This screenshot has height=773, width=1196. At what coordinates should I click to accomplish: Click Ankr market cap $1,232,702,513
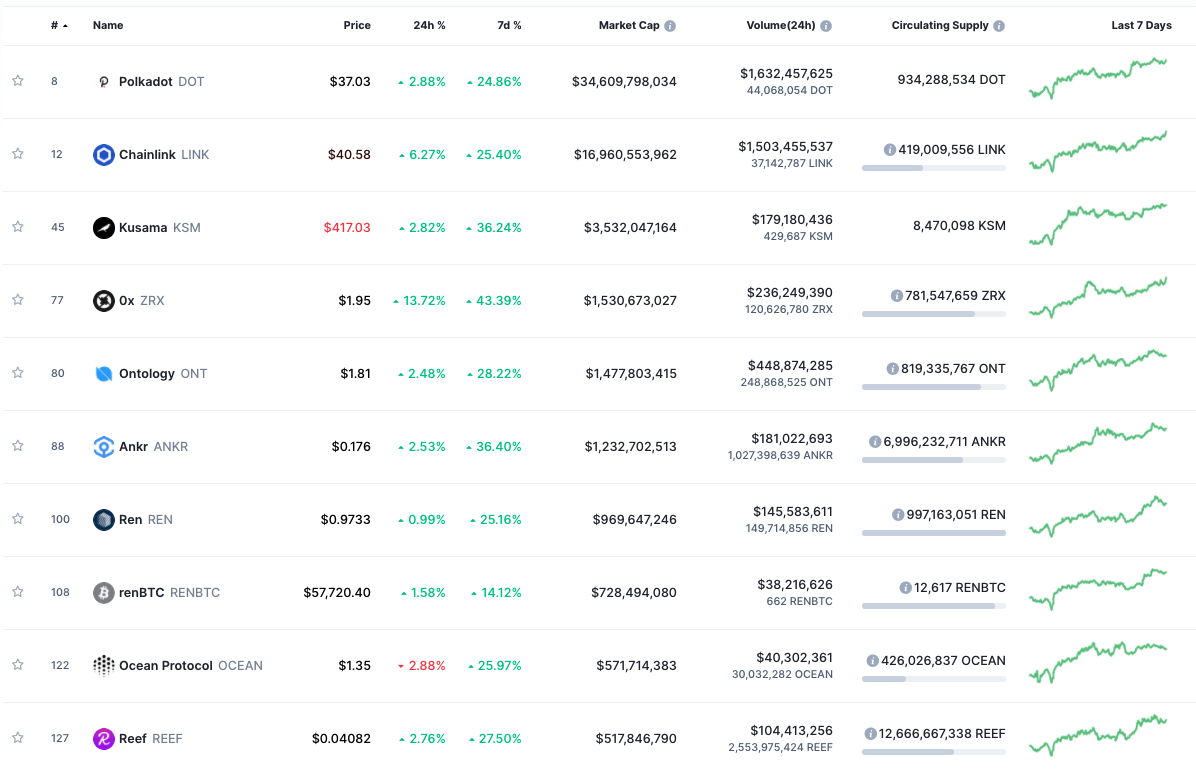click(x=631, y=446)
